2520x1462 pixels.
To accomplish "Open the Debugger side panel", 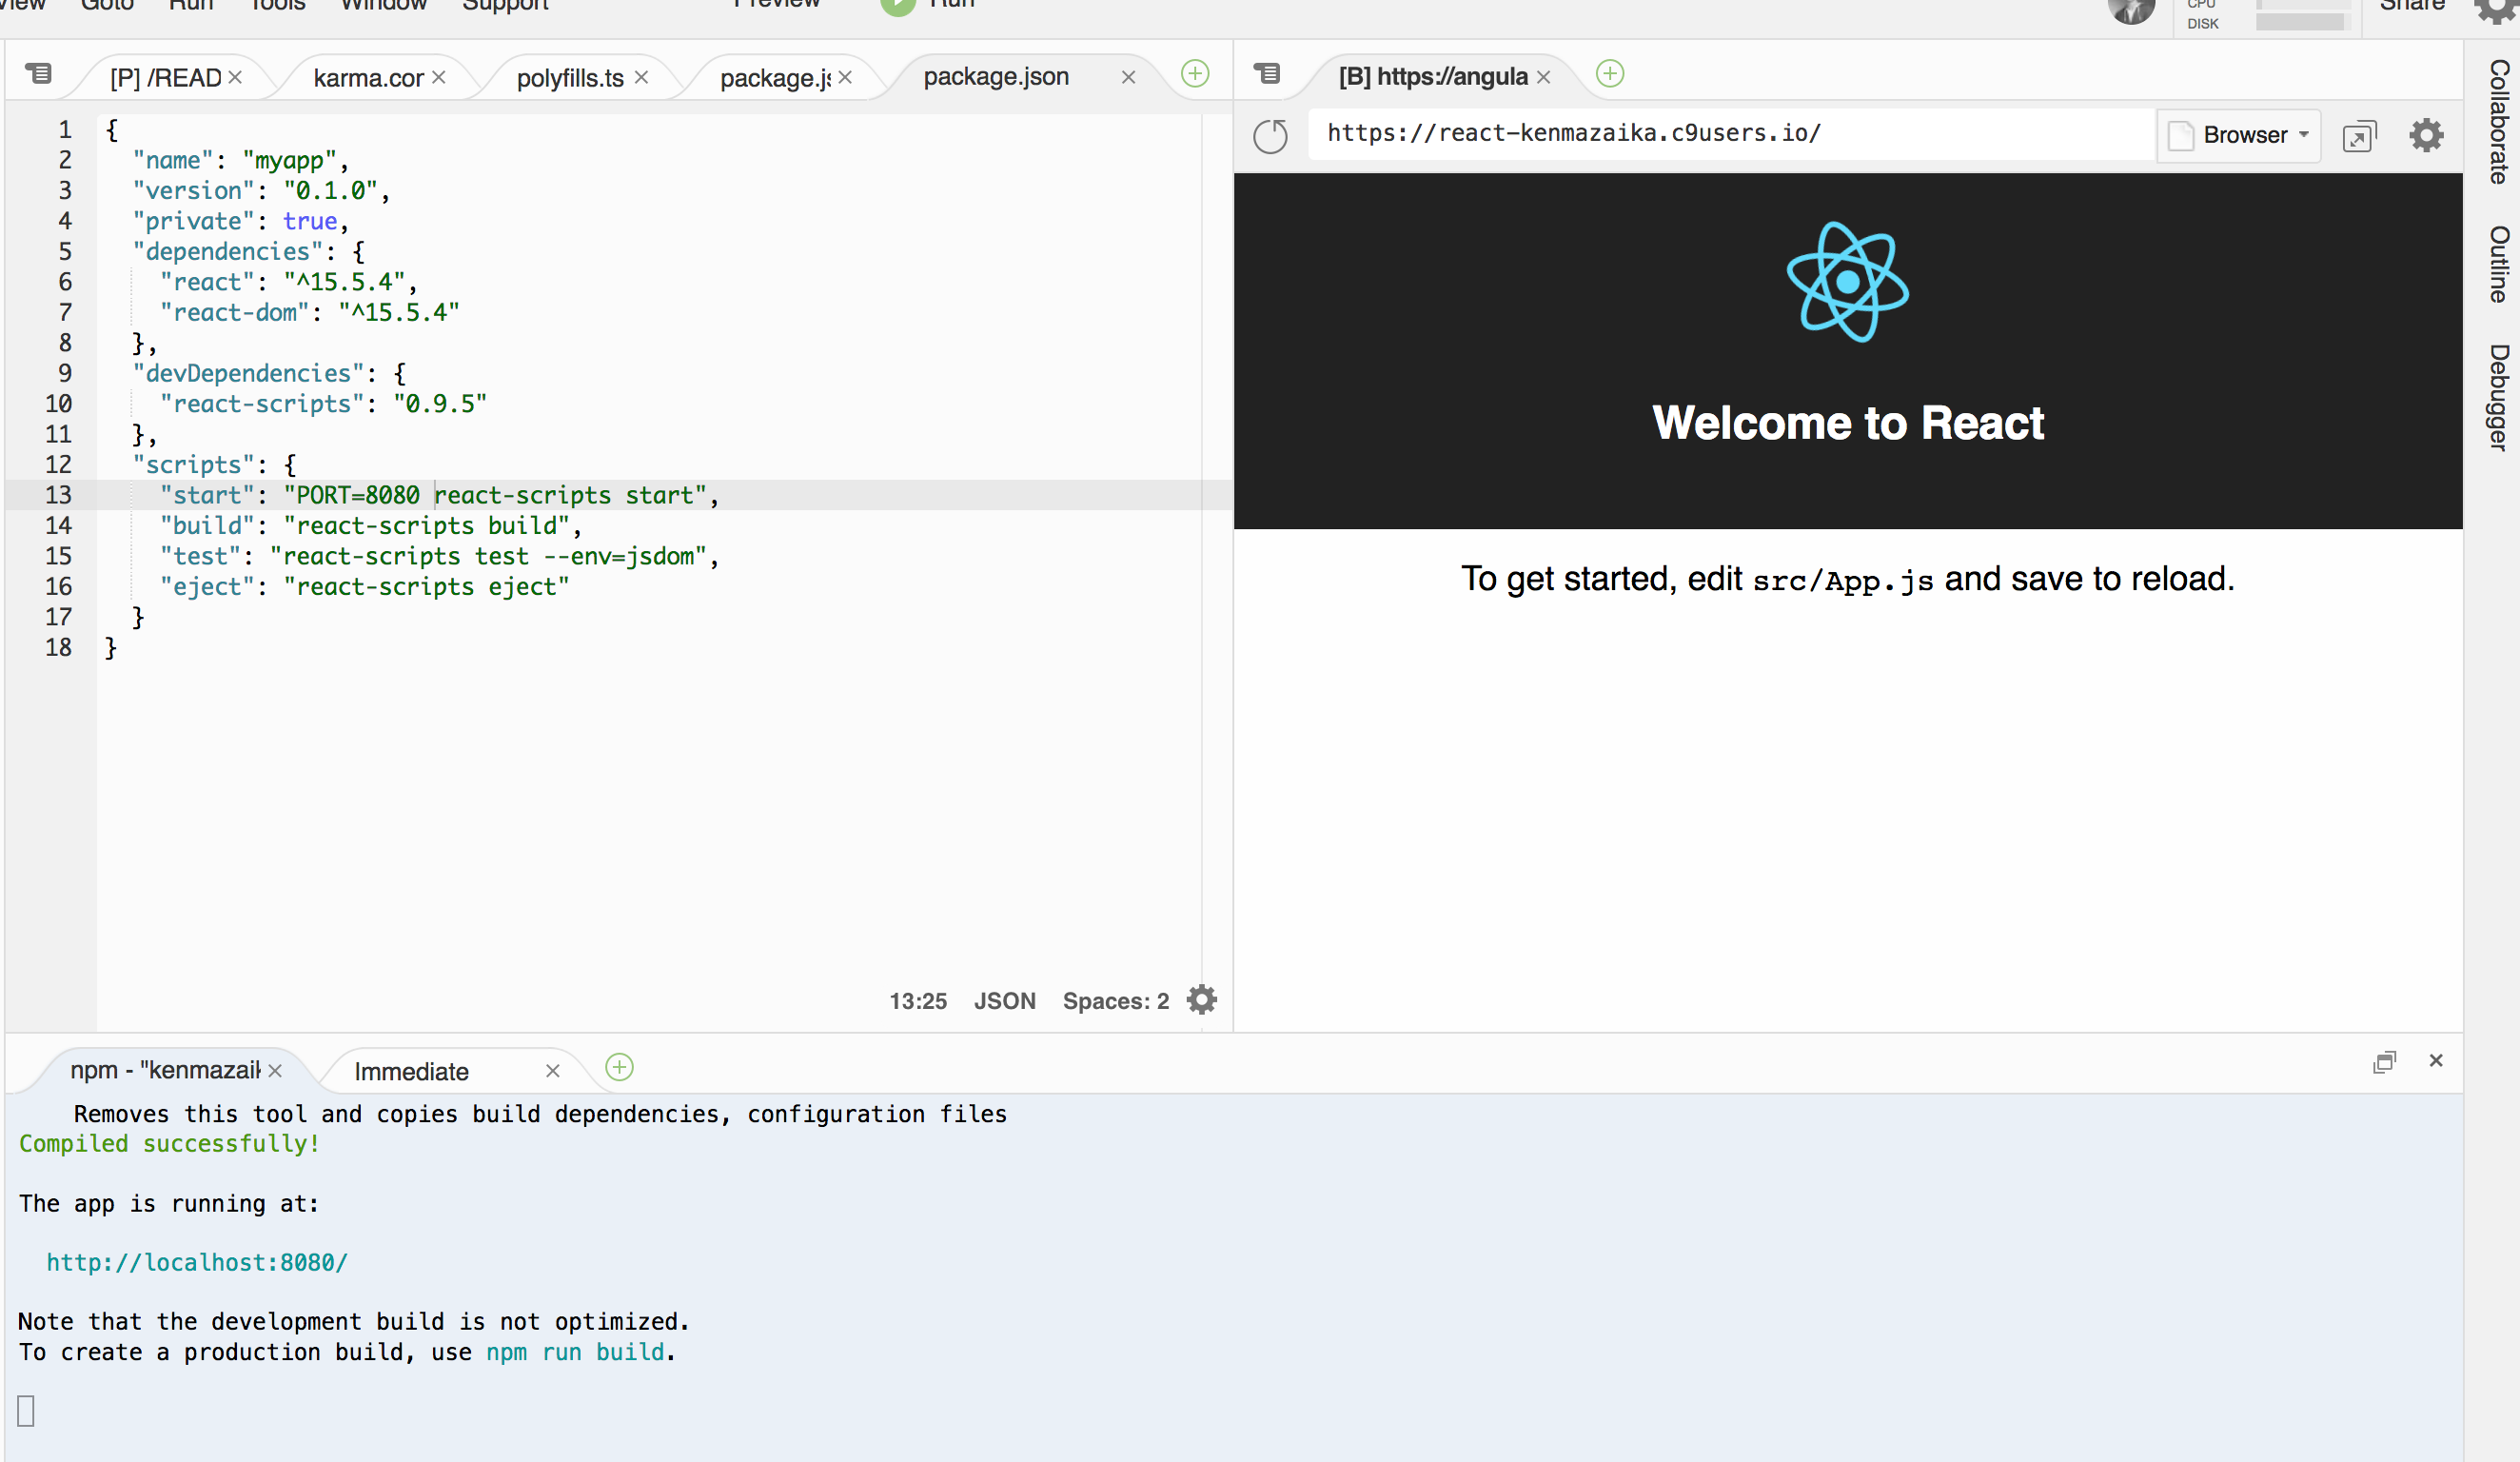I will click(x=2498, y=397).
